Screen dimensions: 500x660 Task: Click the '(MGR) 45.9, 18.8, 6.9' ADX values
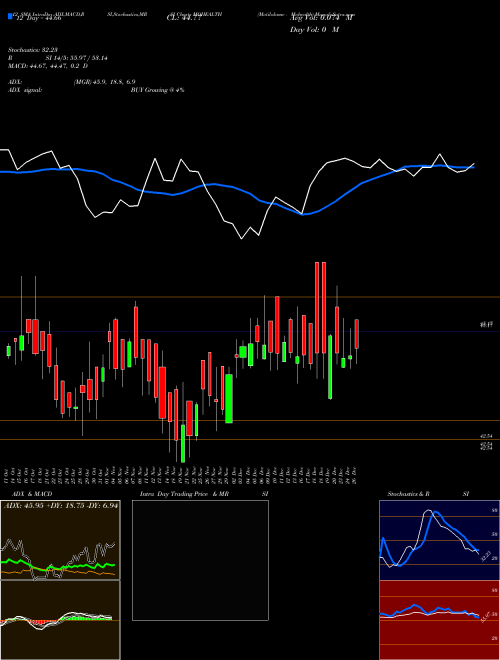point(104,82)
